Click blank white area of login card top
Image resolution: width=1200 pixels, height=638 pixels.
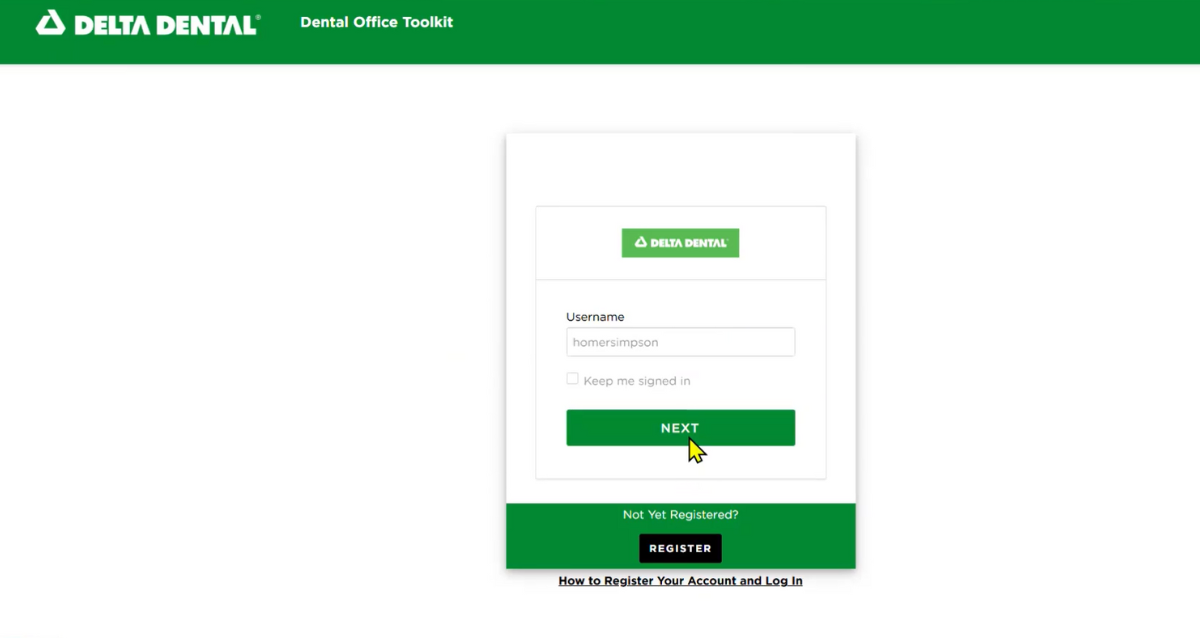[680, 168]
